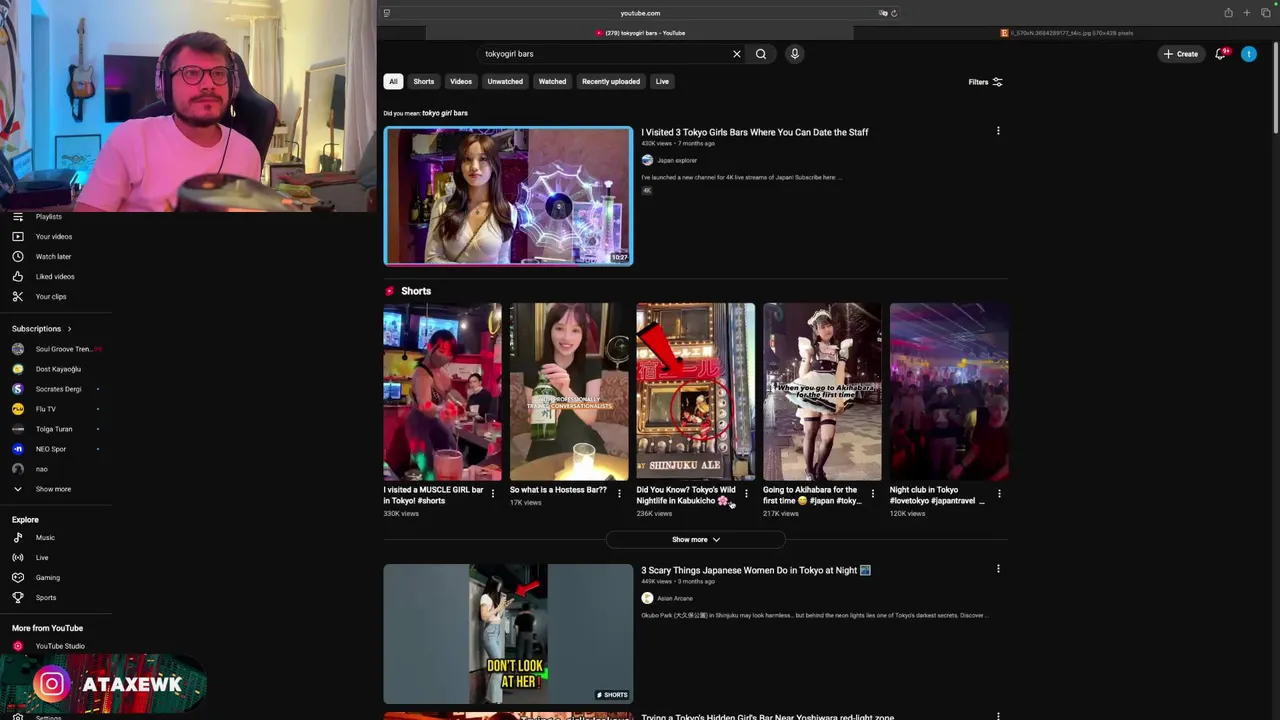Select the Videos filter chip

pos(461,82)
